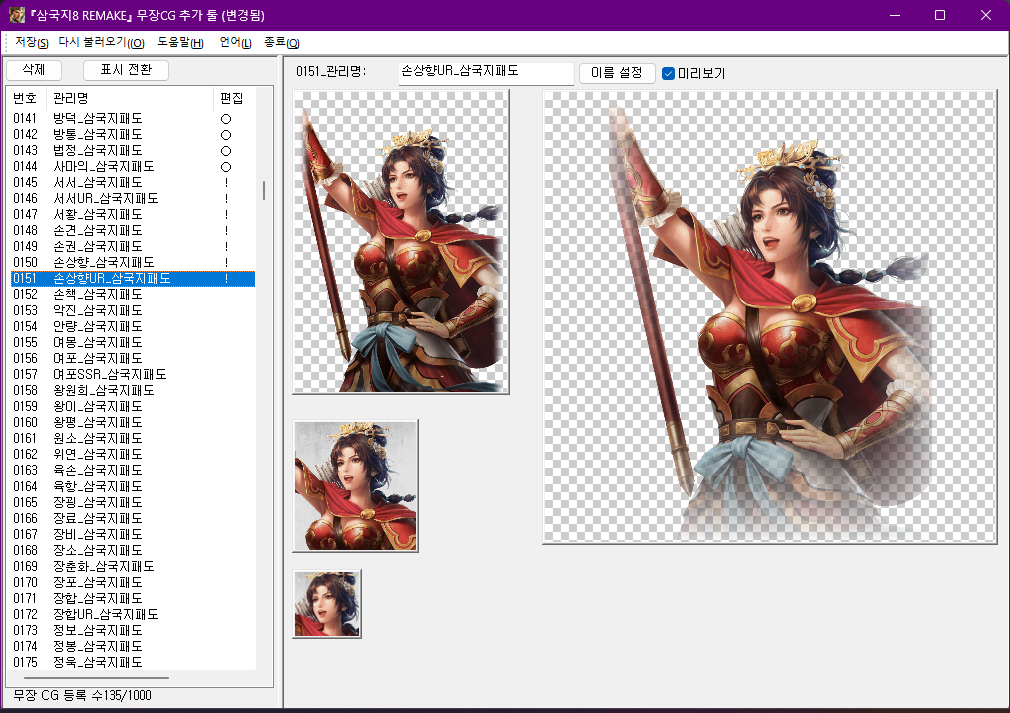Select row 0157 여포SSR_삼국지패도
Screen dimensions: 1010x713
tap(133, 374)
